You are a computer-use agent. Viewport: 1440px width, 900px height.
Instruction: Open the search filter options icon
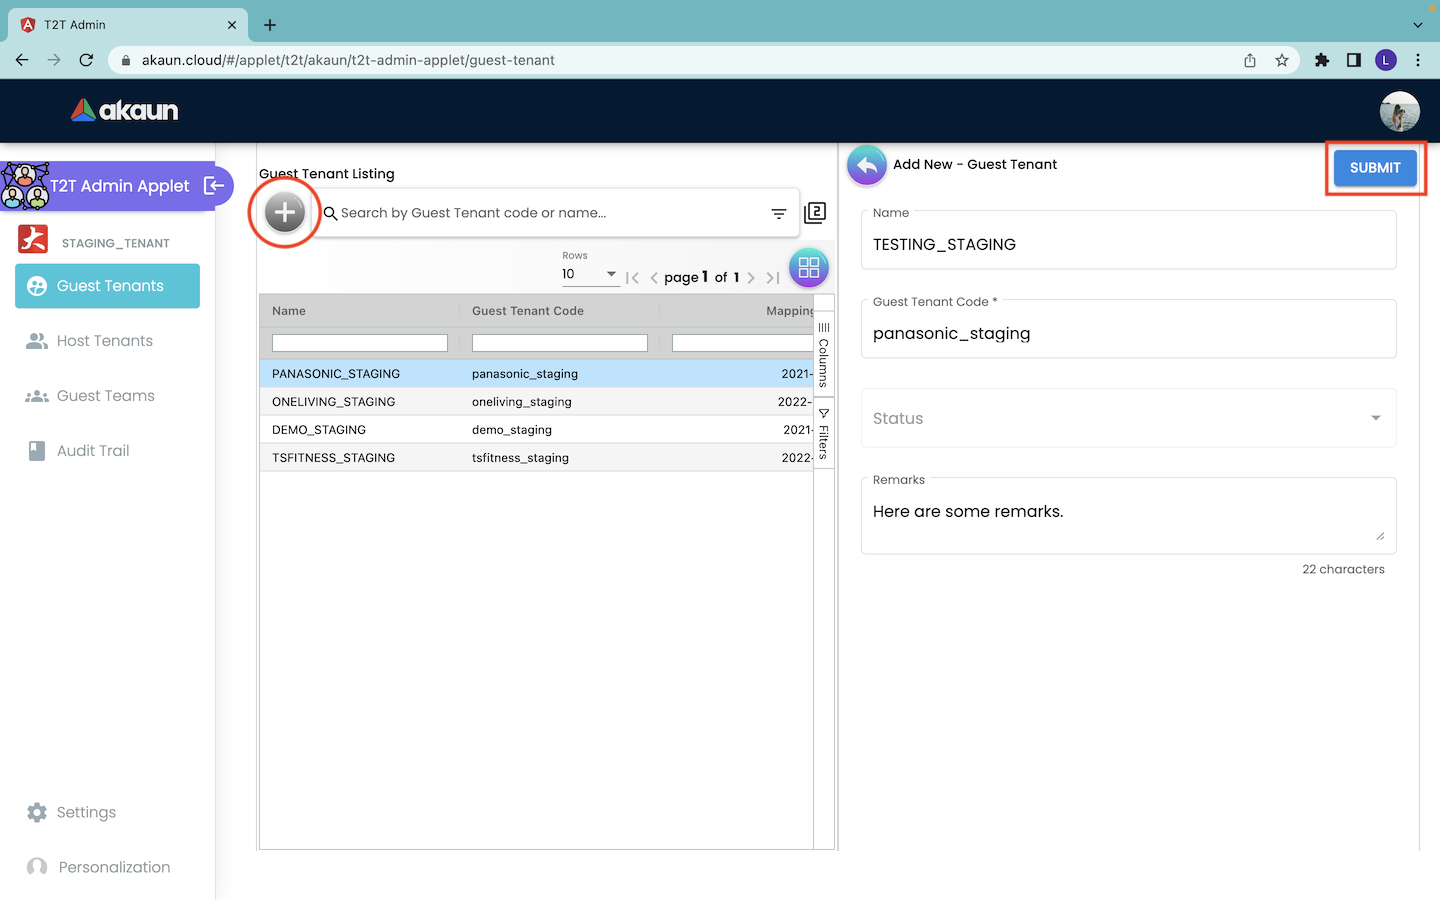pos(778,213)
